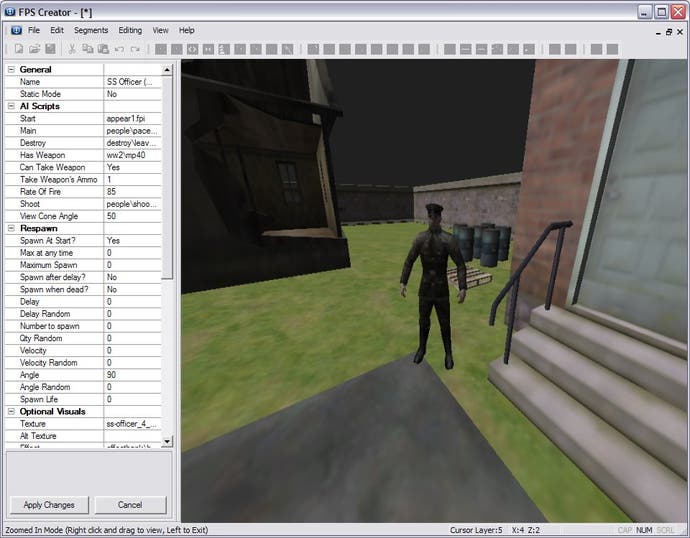Screen dimensions: 690x538
Task: Select the Rate Of Fire value '85'
Action: 133,192
